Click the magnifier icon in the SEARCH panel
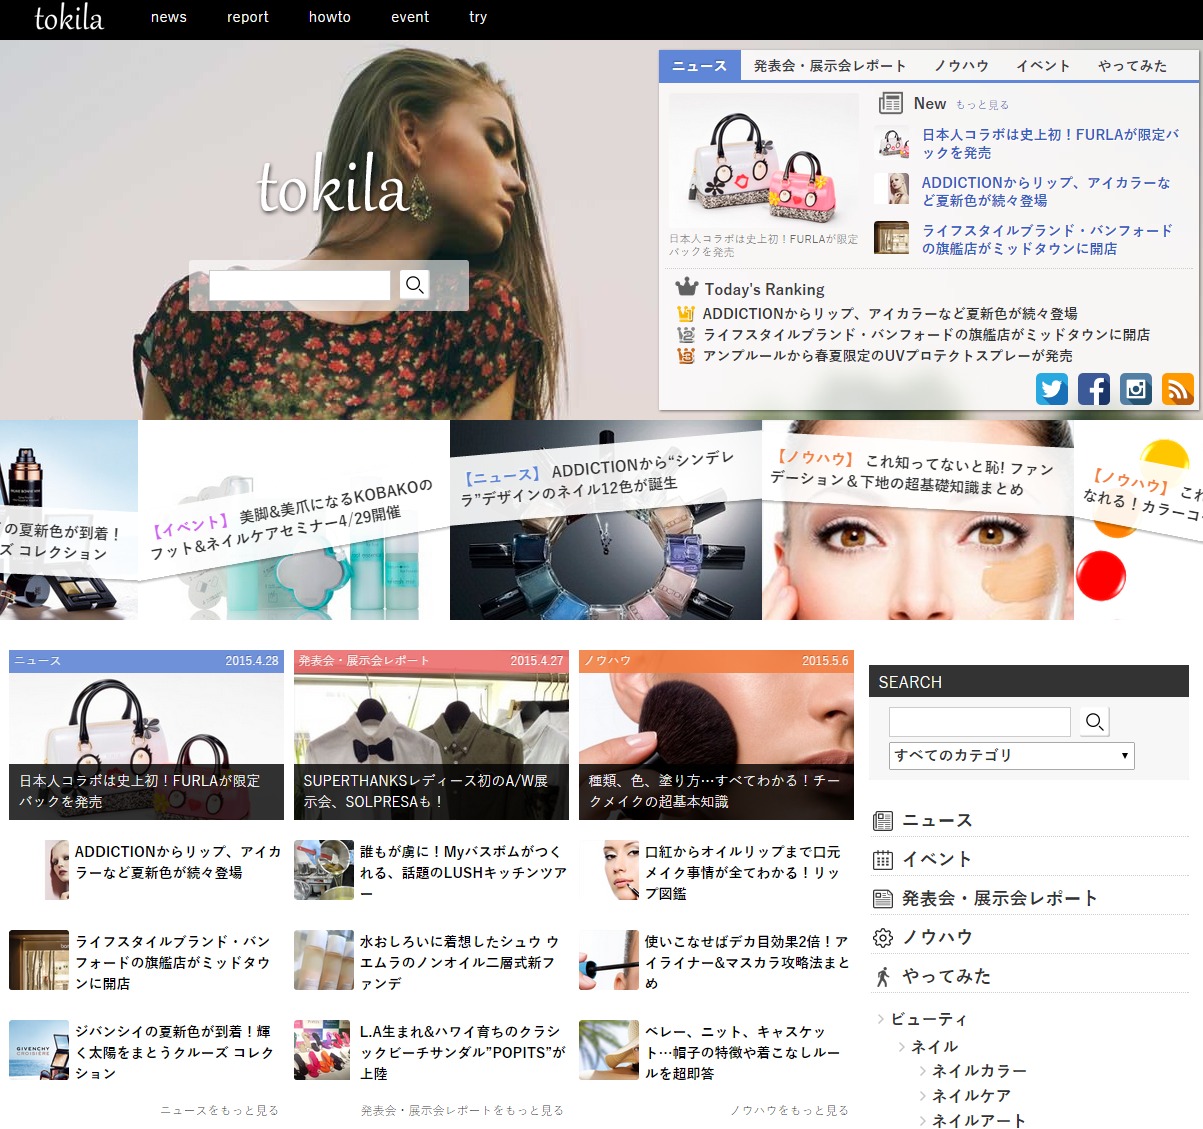This screenshot has width=1203, height=1129. pyautogui.click(x=1093, y=721)
